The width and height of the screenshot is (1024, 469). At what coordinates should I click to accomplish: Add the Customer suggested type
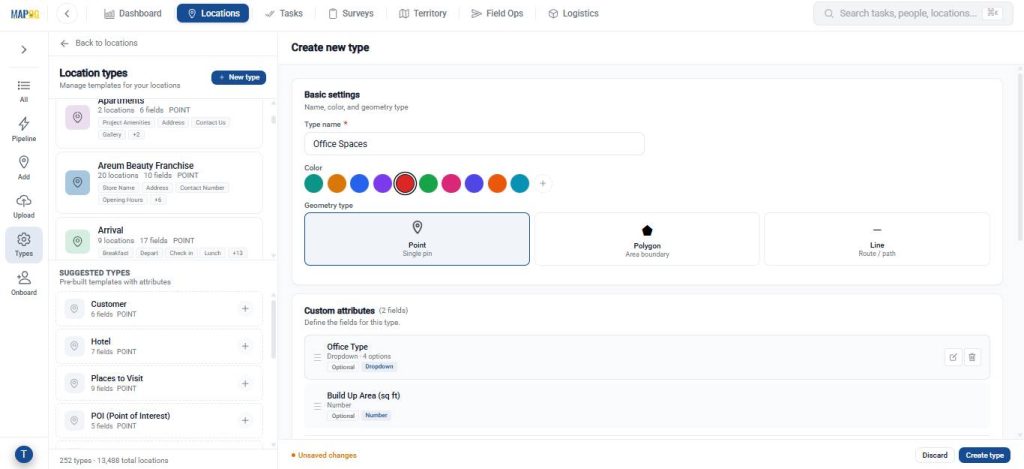click(245, 309)
